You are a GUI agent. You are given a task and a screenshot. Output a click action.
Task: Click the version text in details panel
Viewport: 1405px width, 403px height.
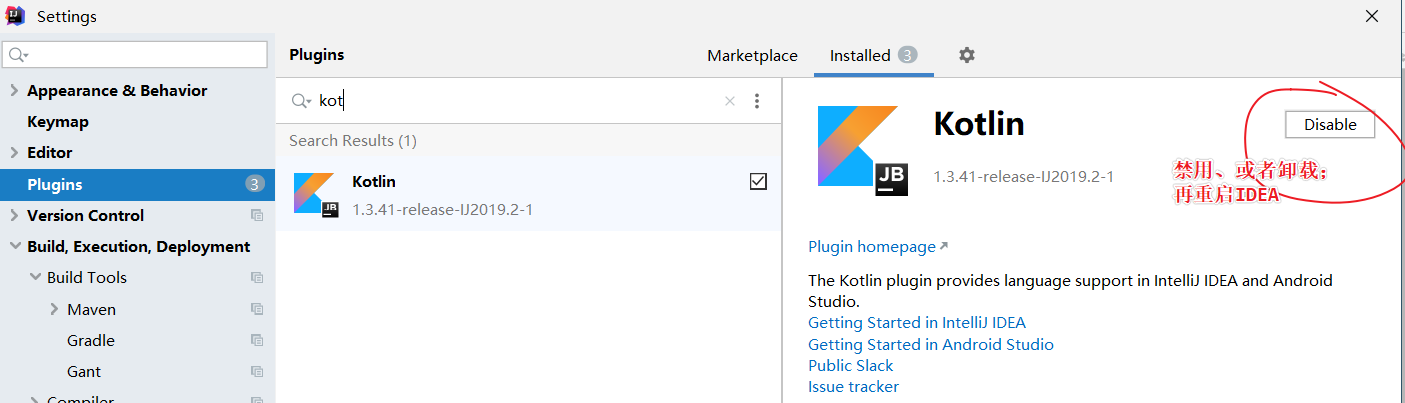coord(1023,177)
